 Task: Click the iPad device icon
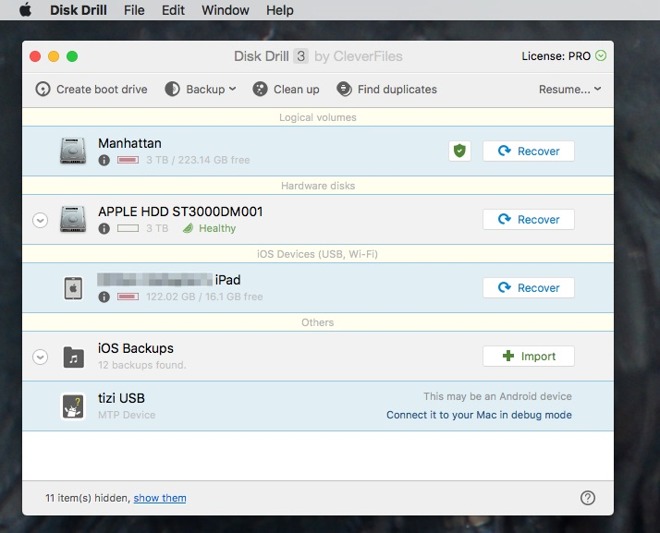[x=73, y=288]
